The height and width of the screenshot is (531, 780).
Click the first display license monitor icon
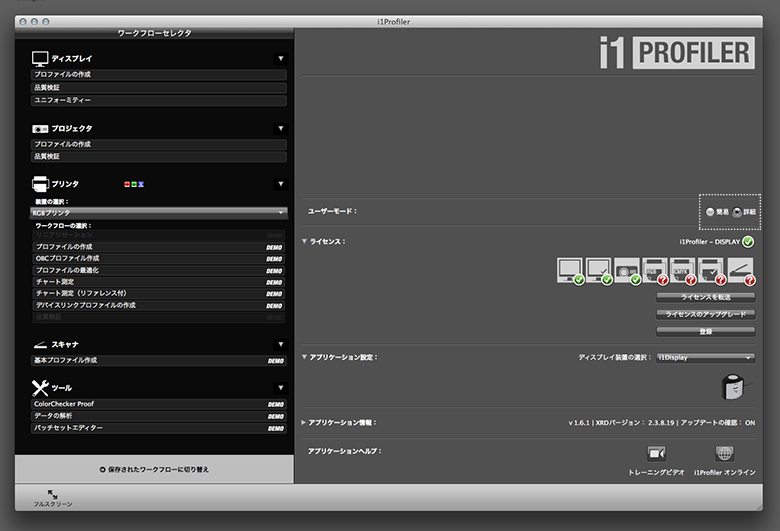[571, 270]
